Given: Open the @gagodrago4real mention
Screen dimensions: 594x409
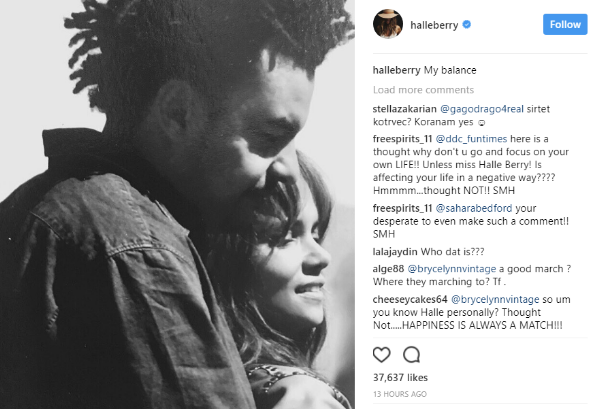Looking at the screenshot, I should pos(481,109).
